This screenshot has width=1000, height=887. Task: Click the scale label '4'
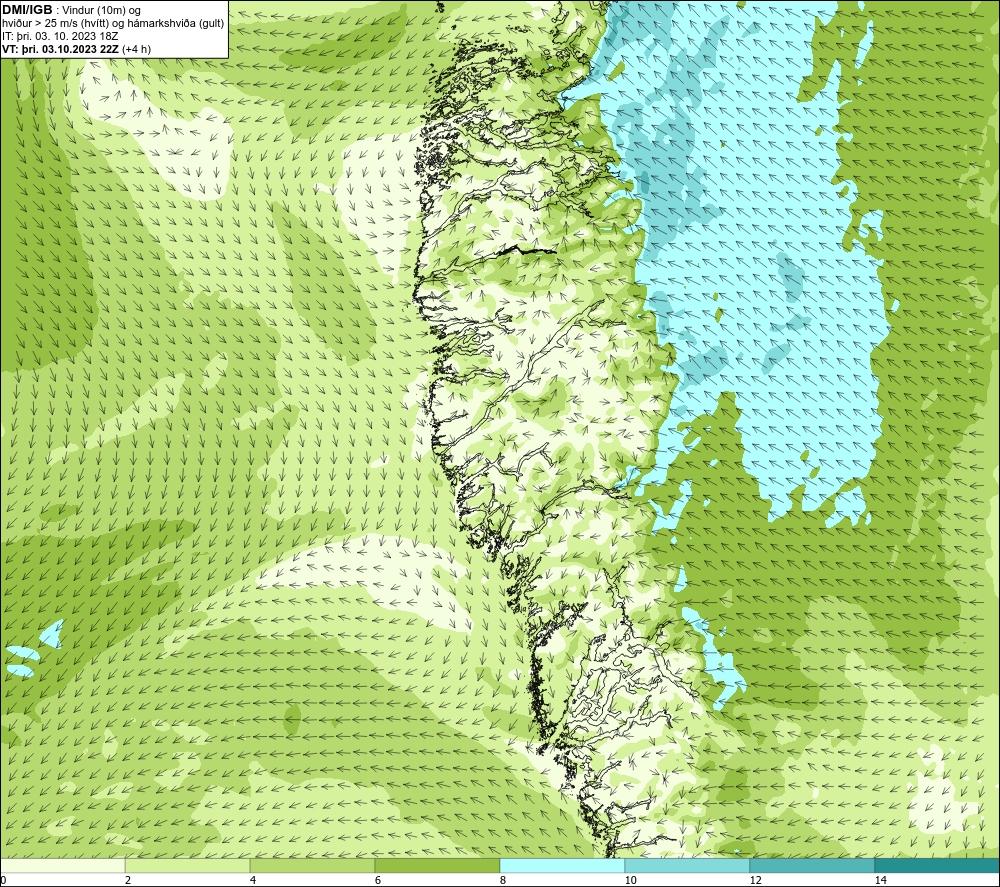[253, 881]
